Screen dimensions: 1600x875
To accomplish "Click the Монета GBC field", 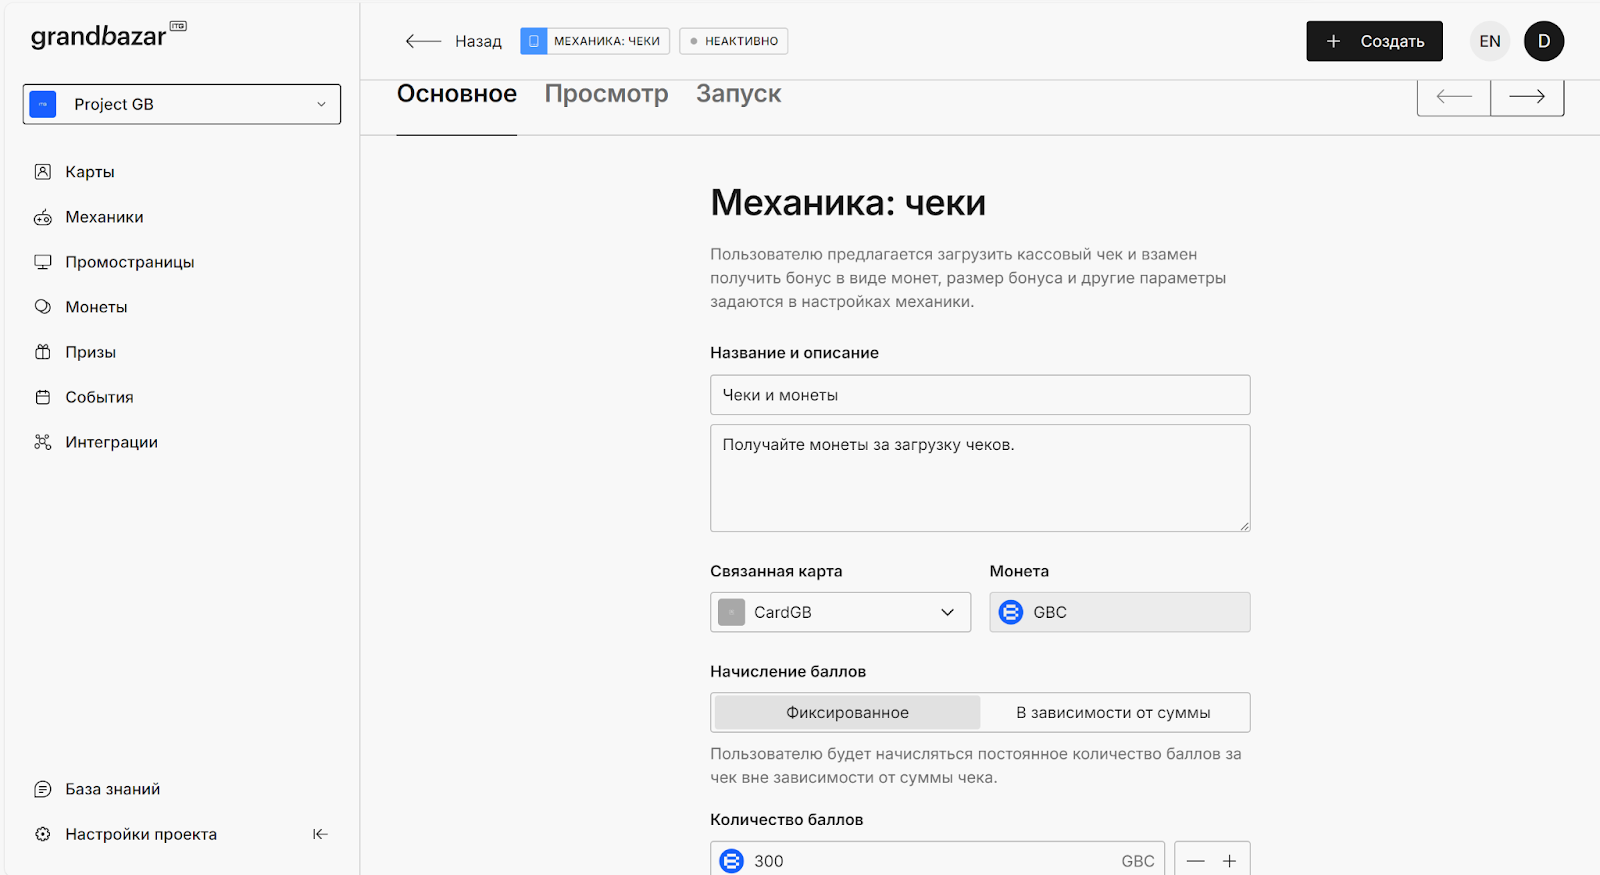I will click(x=1120, y=612).
